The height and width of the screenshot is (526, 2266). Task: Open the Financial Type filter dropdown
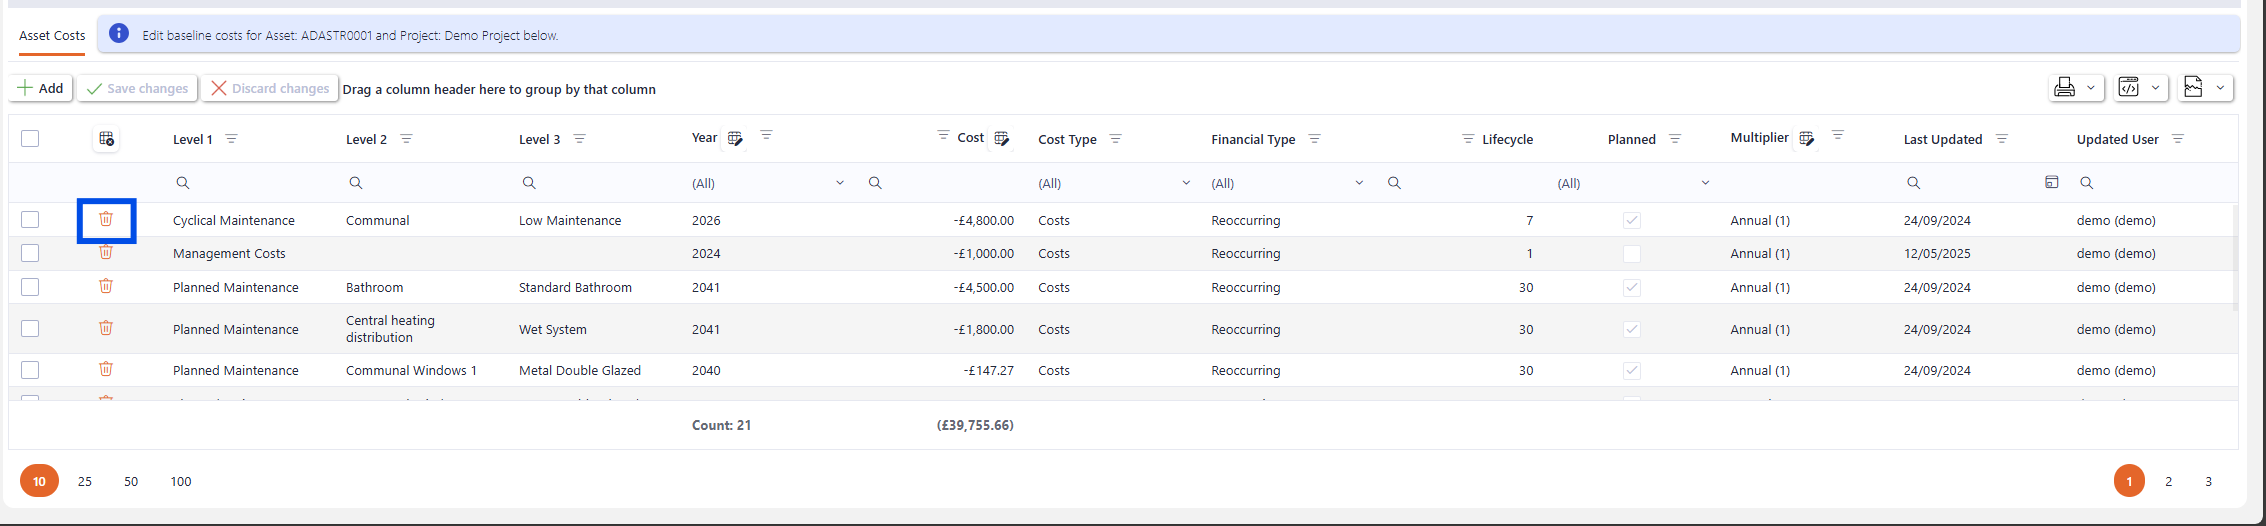1358,183
